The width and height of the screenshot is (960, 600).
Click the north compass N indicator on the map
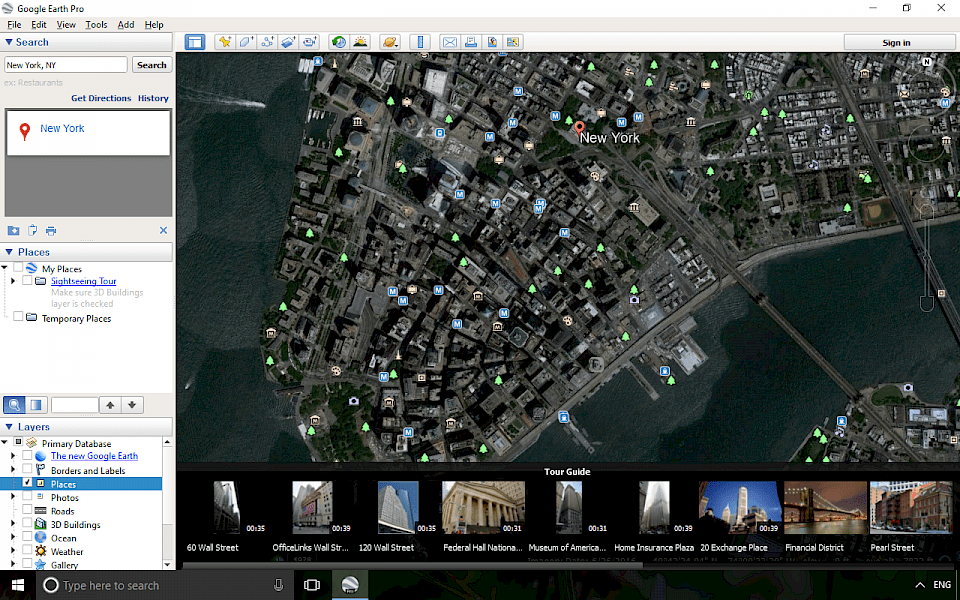[x=927, y=62]
